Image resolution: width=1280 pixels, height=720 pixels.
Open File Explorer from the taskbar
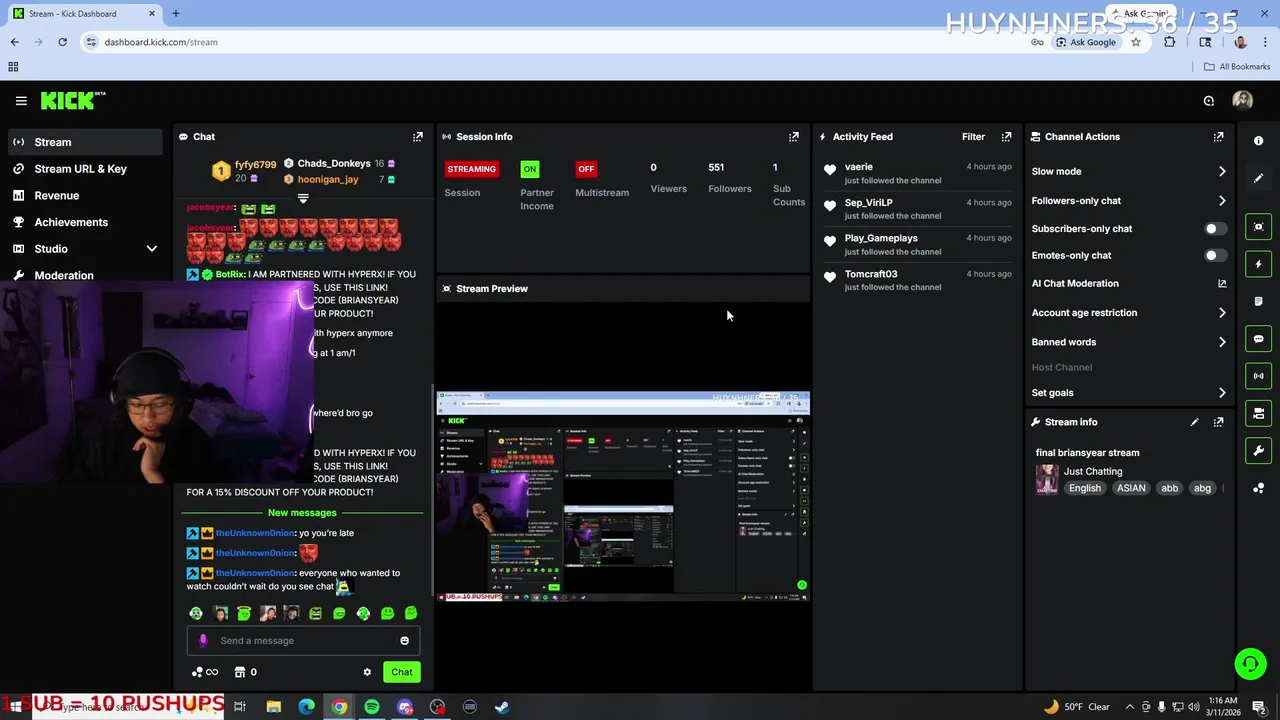[x=274, y=707]
